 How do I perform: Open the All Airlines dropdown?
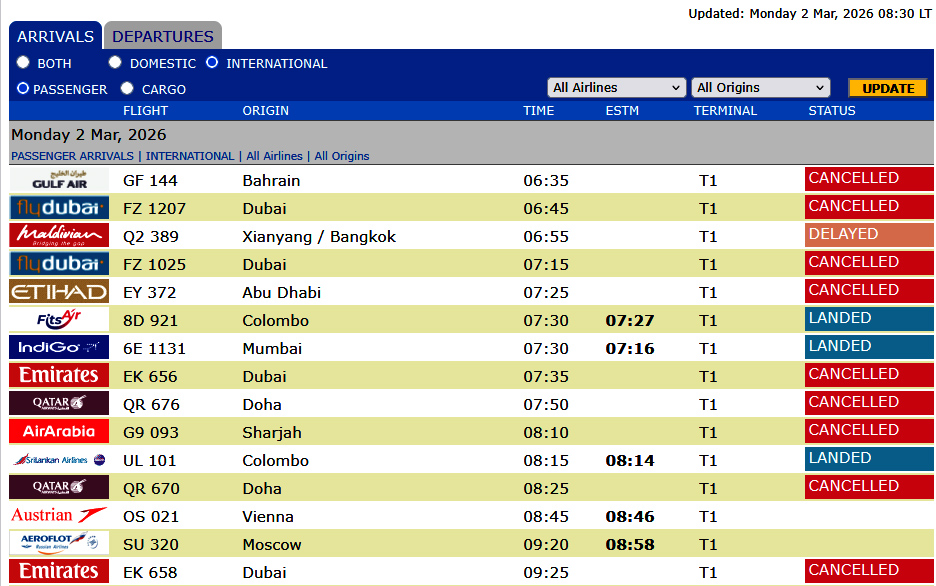[616, 88]
